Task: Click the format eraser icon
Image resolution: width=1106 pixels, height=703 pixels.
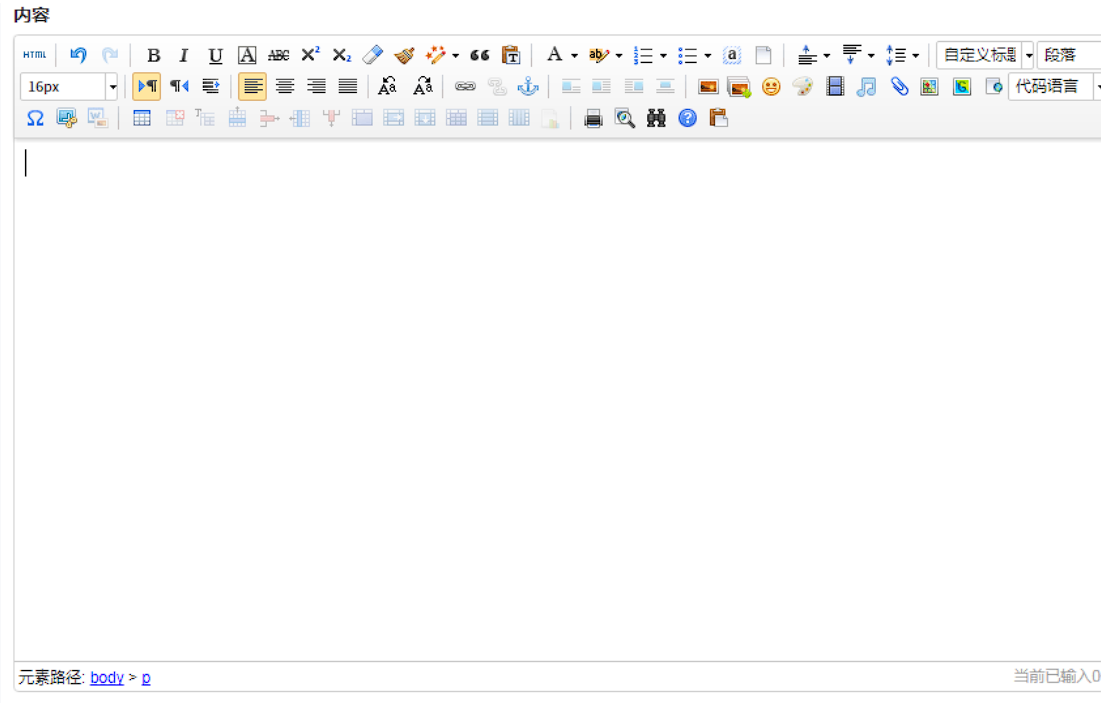Action: click(x=373, y=55)
